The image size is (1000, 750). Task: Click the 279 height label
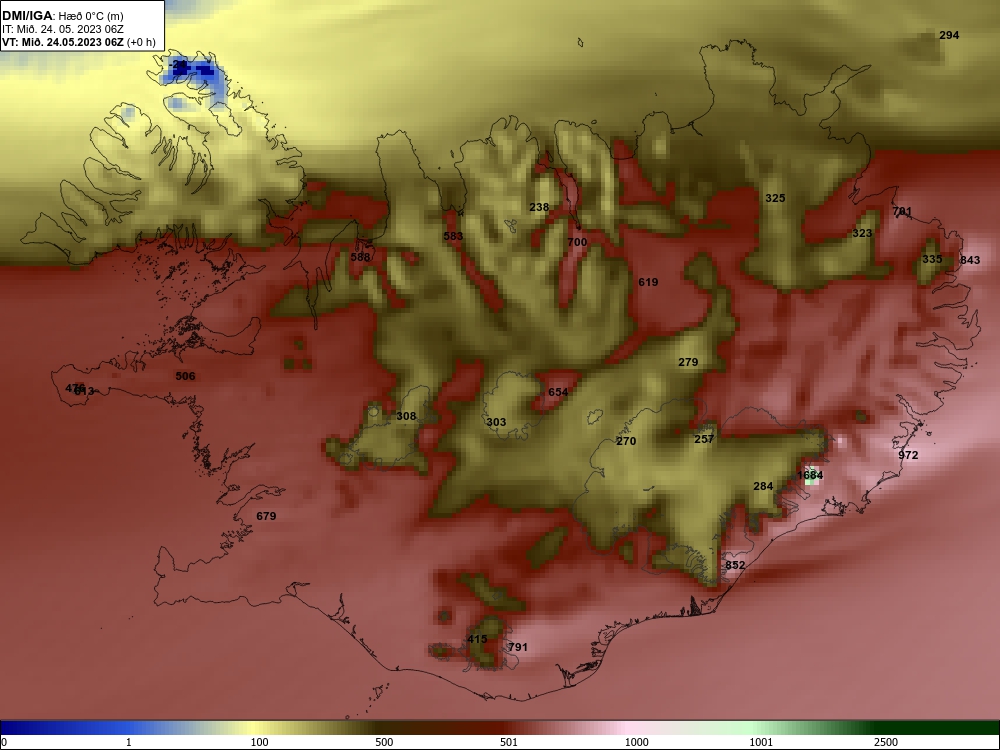[688, 362]
